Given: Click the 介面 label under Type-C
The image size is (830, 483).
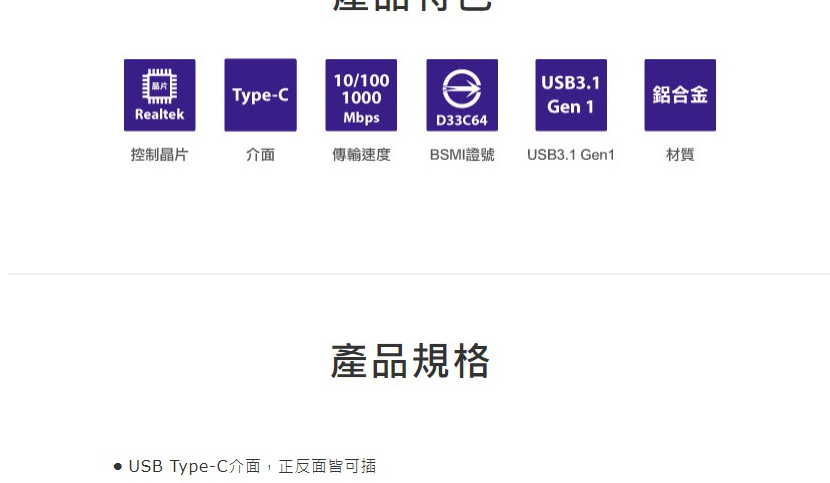Looking at the screenshot, I should point(260,155).
